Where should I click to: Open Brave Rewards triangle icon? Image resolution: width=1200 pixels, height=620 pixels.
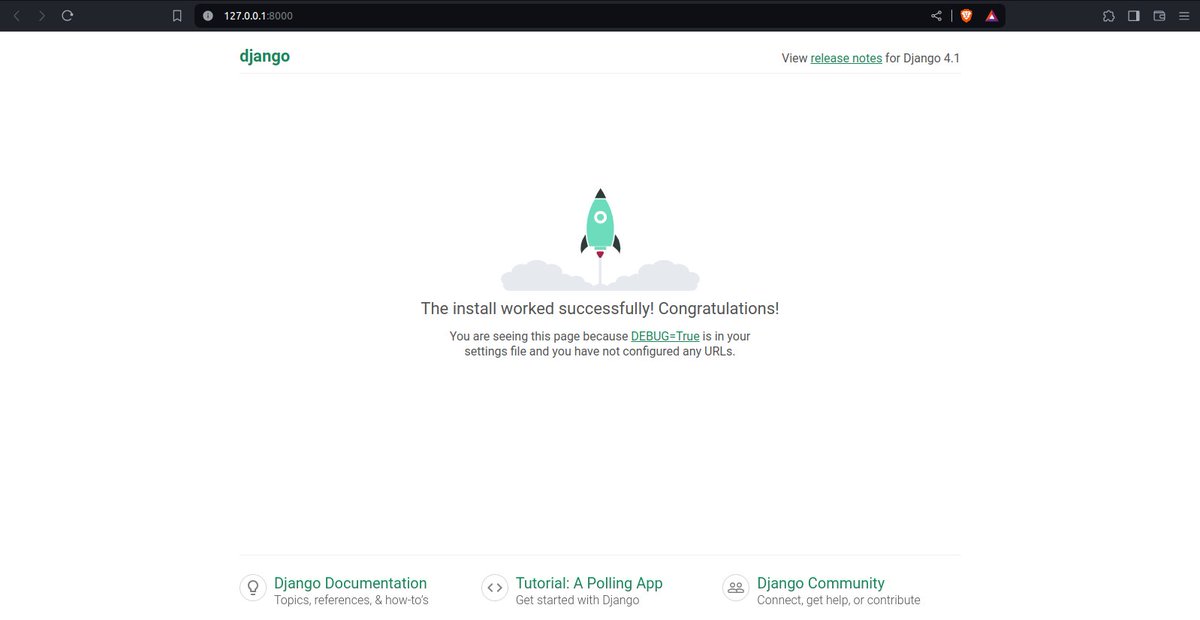click(x=991, y=16)
